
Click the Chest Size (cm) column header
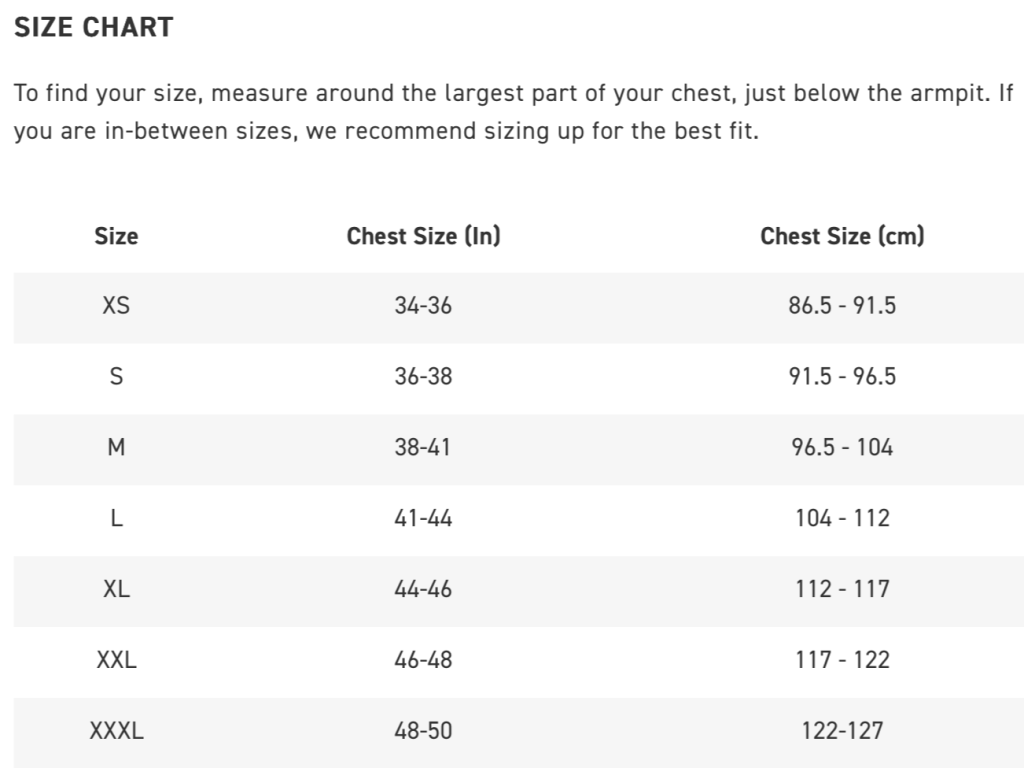[x=842, y=237]
